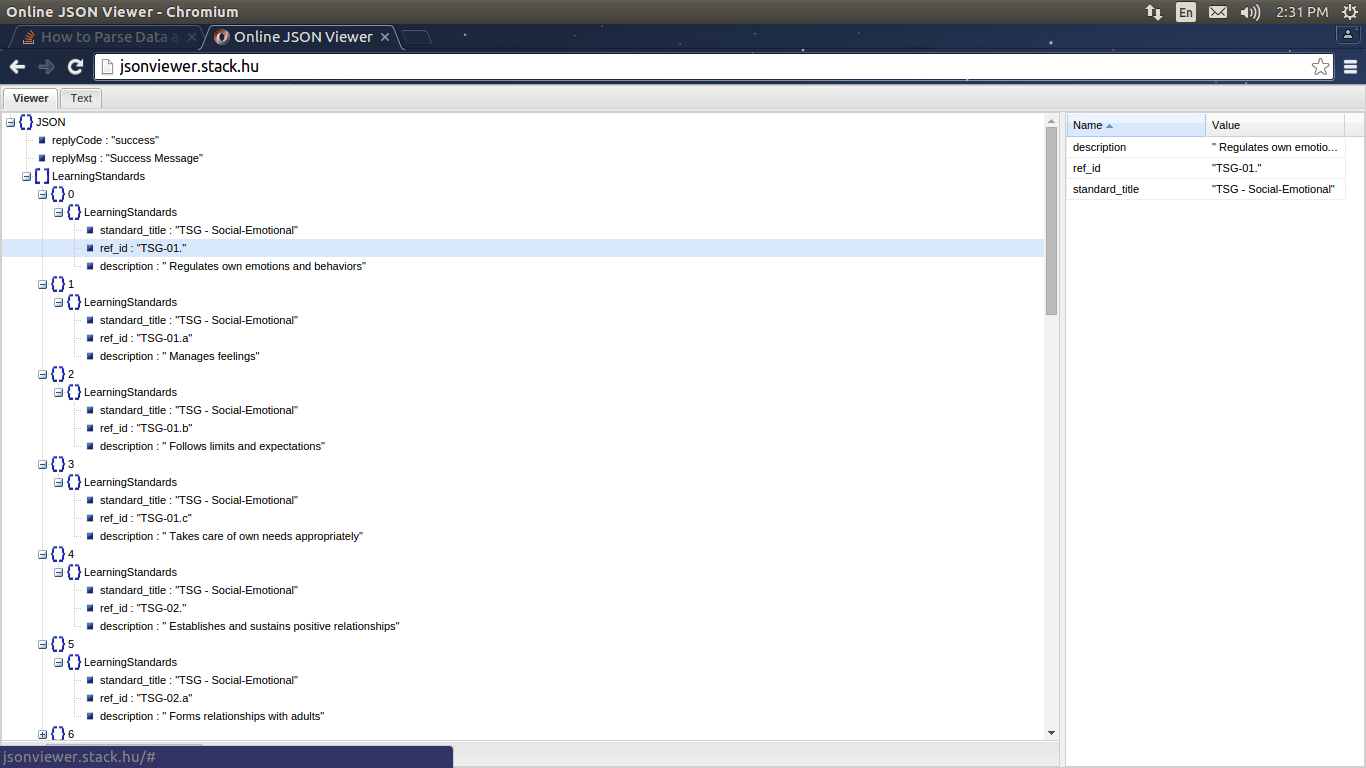Expand array item 6
Viewport: 1366px width, 768px height.
point(43,734)
